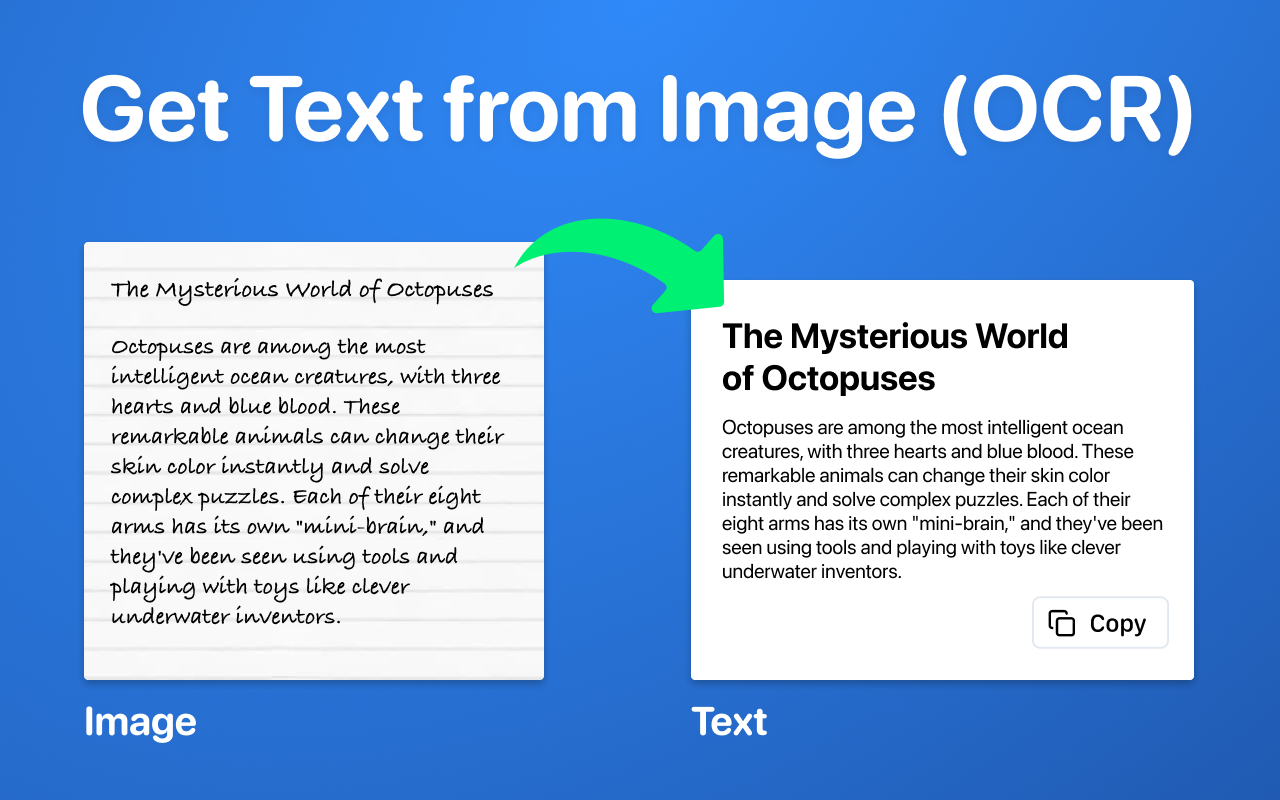Expand the Mysterious World of Octopuses heading

click(x=894, y=357)
